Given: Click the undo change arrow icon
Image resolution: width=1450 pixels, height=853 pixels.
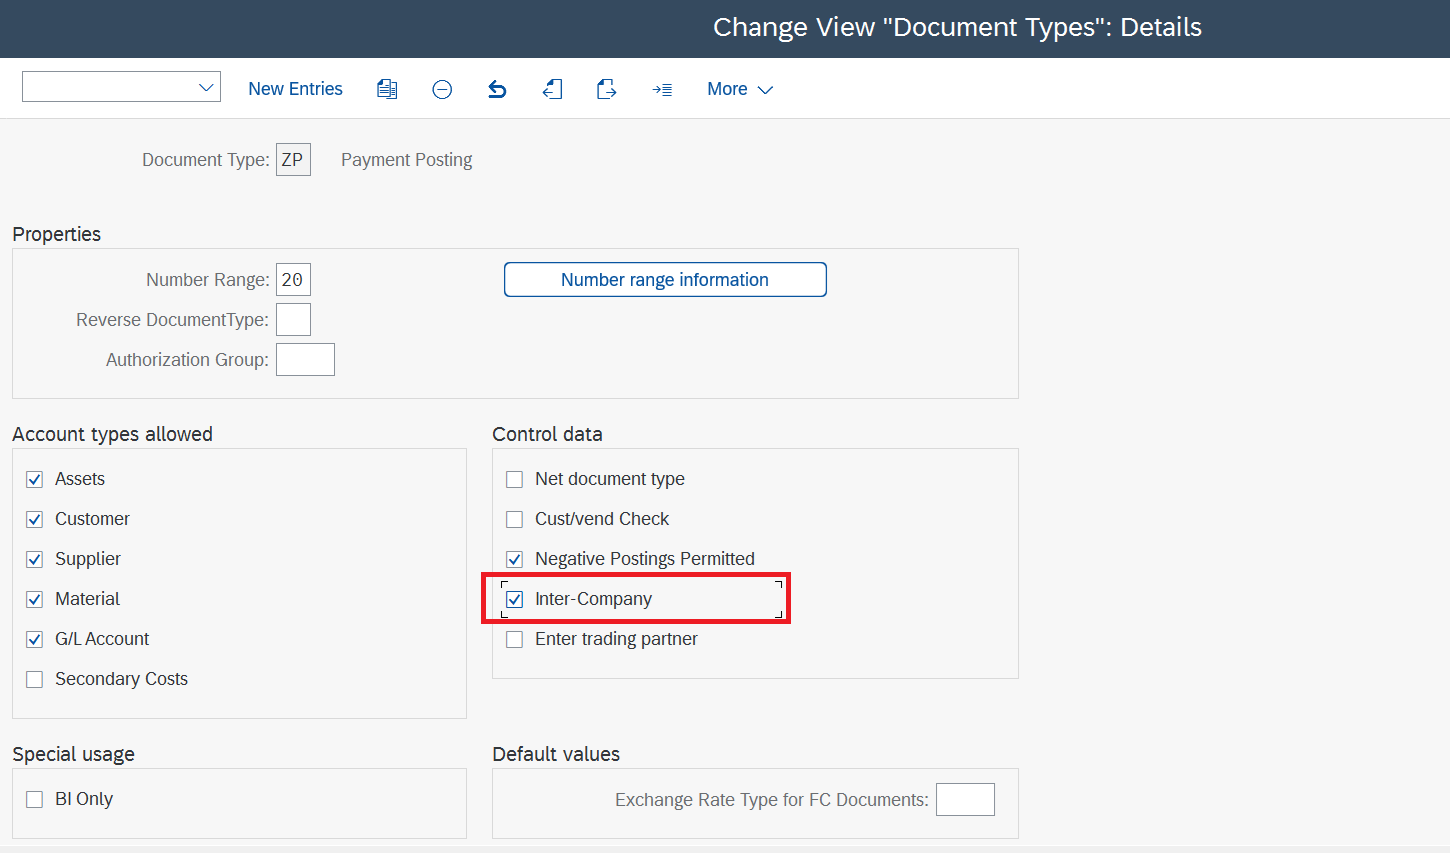Looking at the screenshot, I should 497,89.
